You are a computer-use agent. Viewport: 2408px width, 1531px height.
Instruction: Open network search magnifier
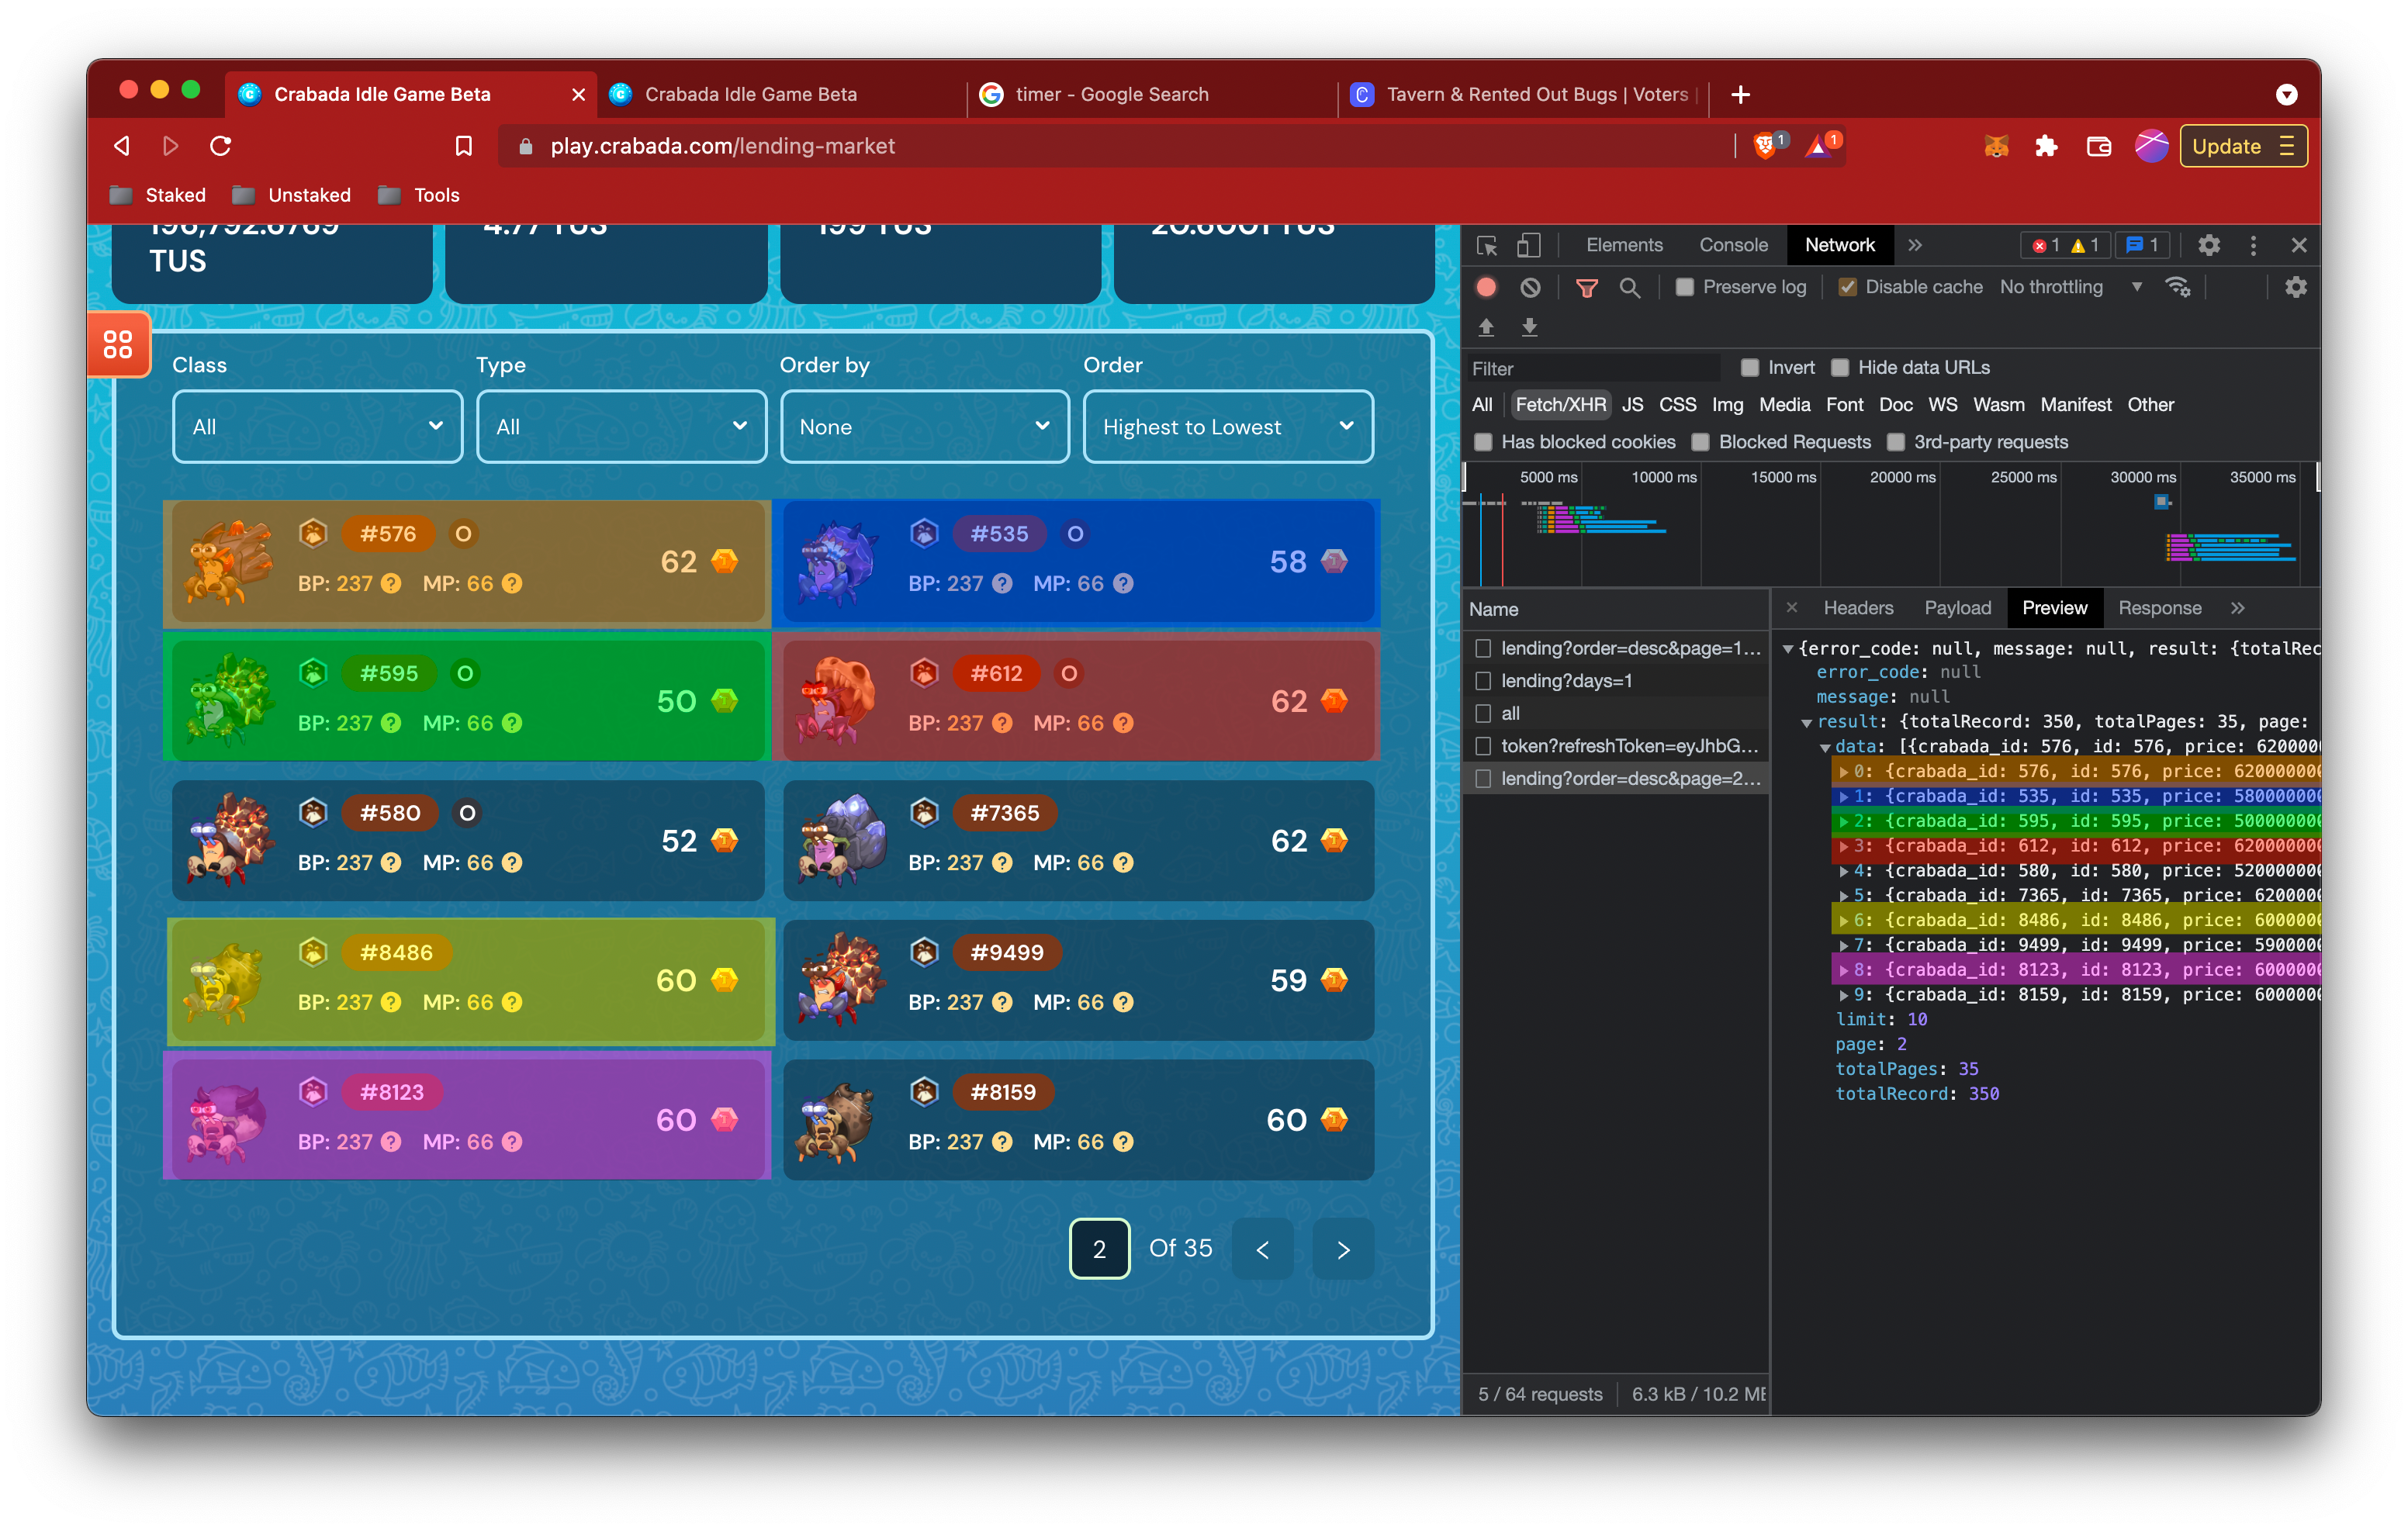click(1629, 288)
